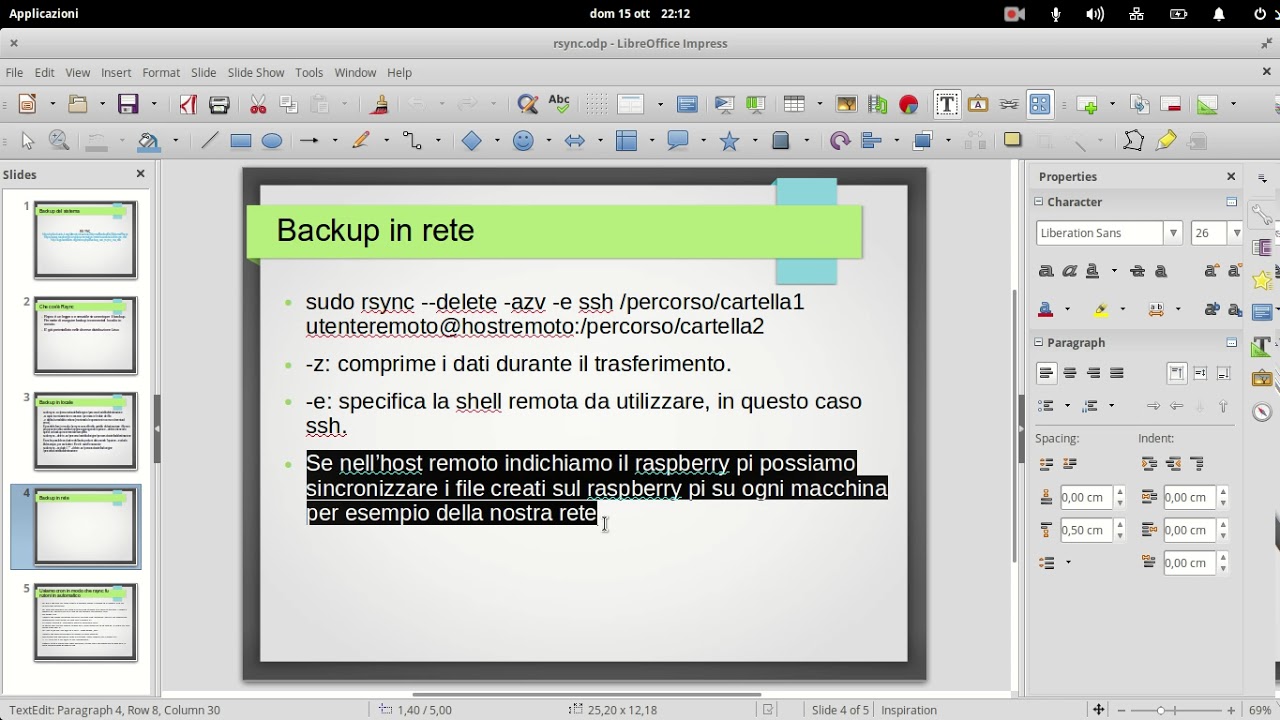The width and height of the screenshot is (1280, 720).
Task: Choose the Line drawing tool
Action: click(209, 141)
